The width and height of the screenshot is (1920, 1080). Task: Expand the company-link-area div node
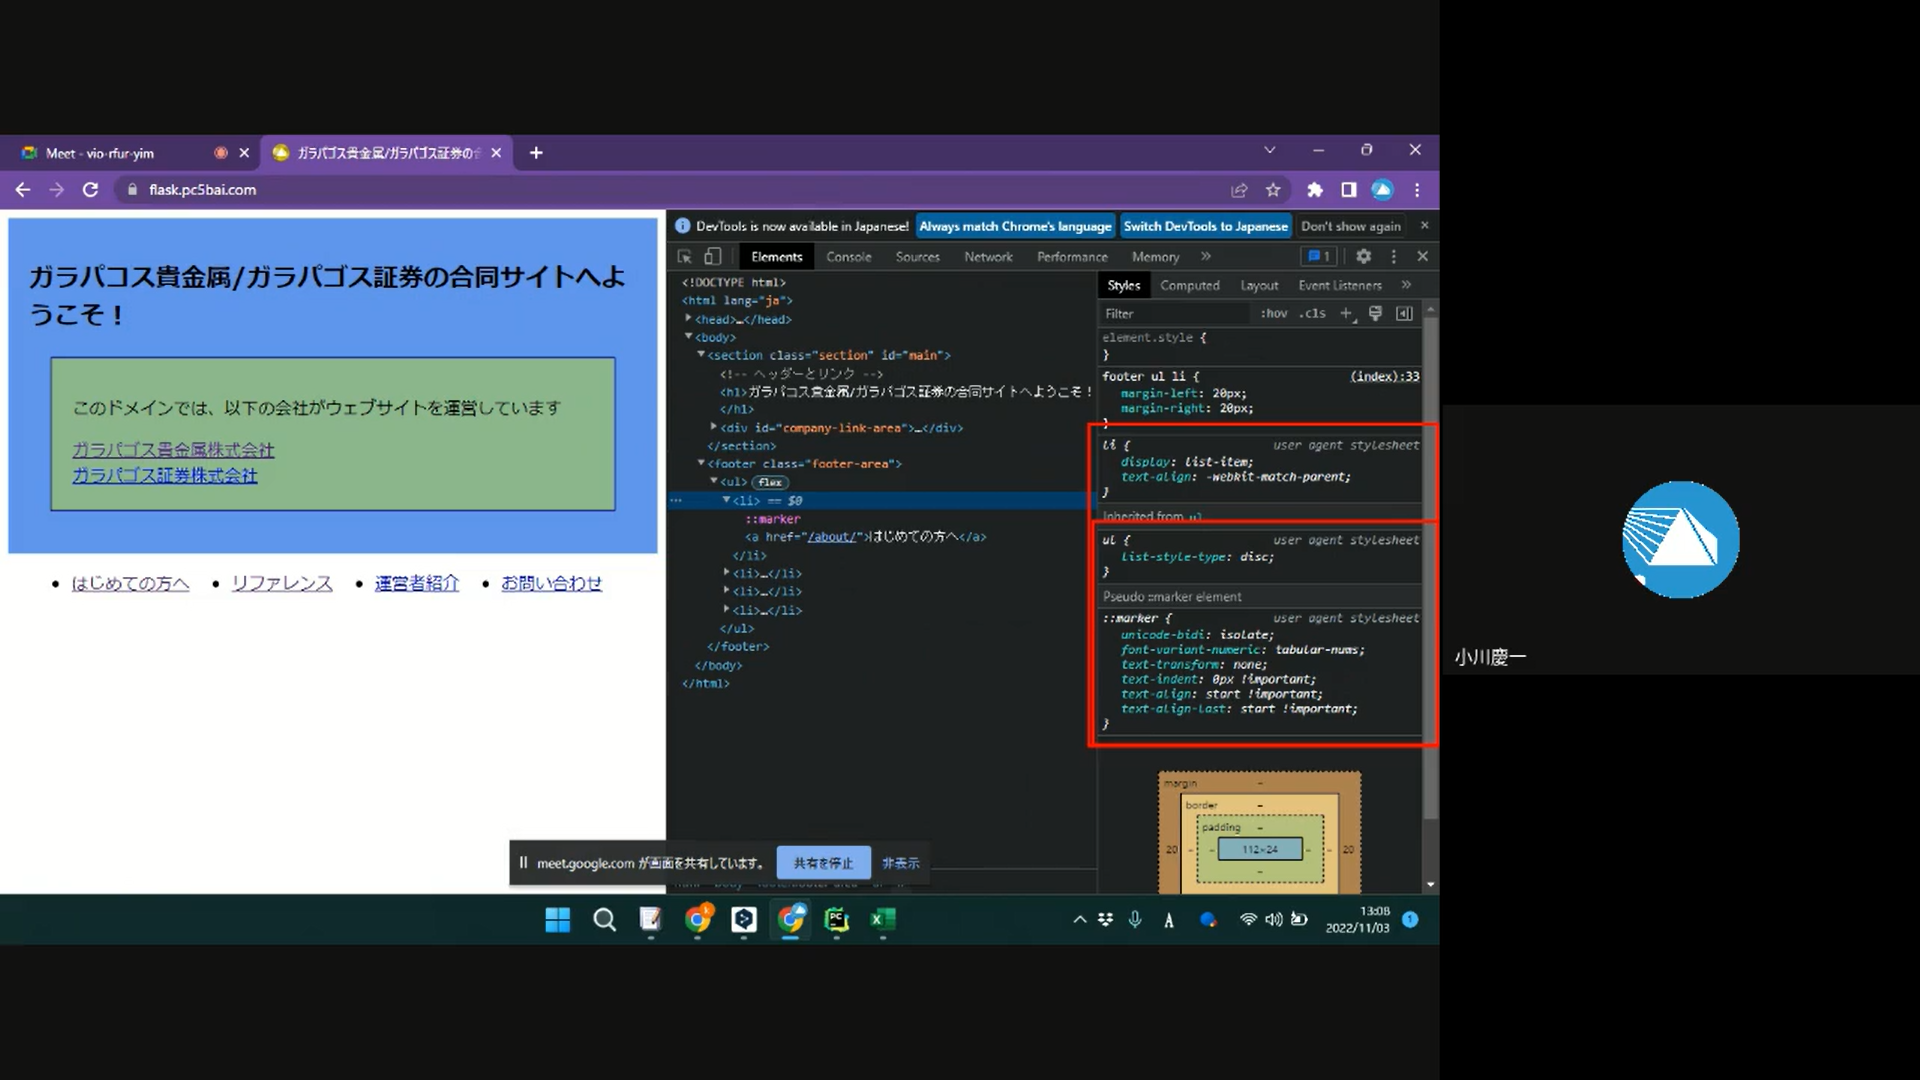coord(713,427)
